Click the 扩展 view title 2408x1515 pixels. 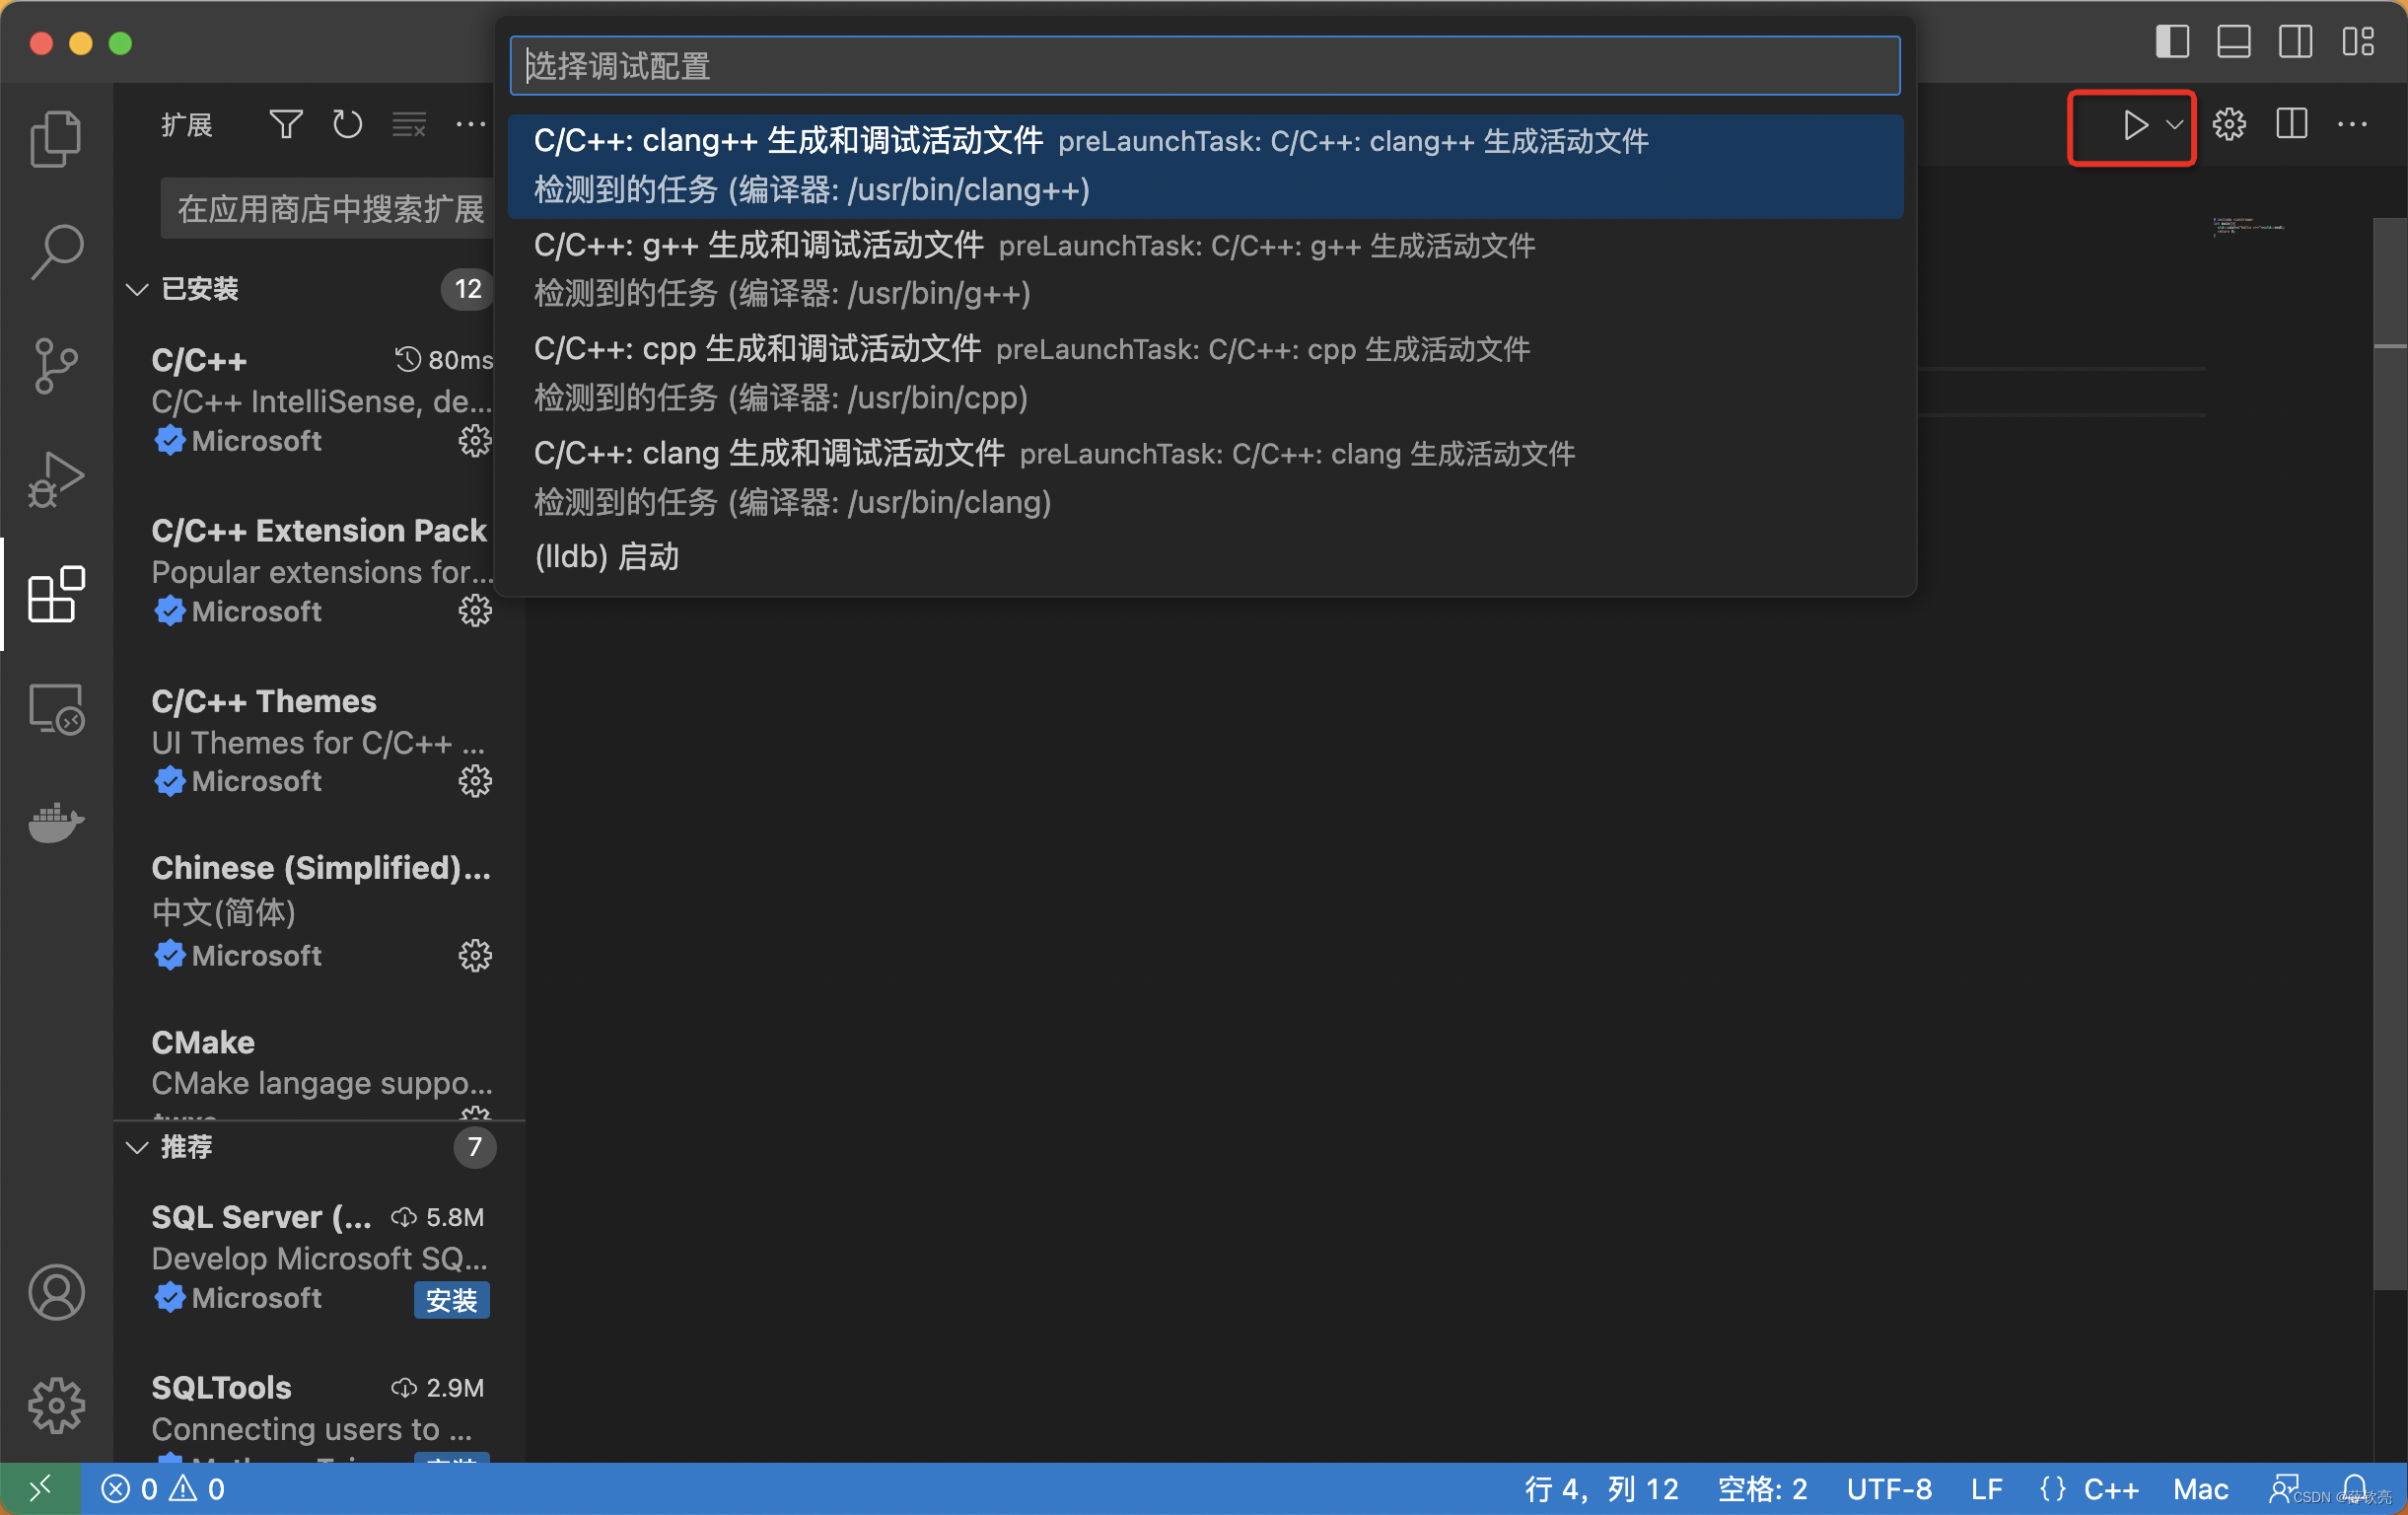coord(187,124)
